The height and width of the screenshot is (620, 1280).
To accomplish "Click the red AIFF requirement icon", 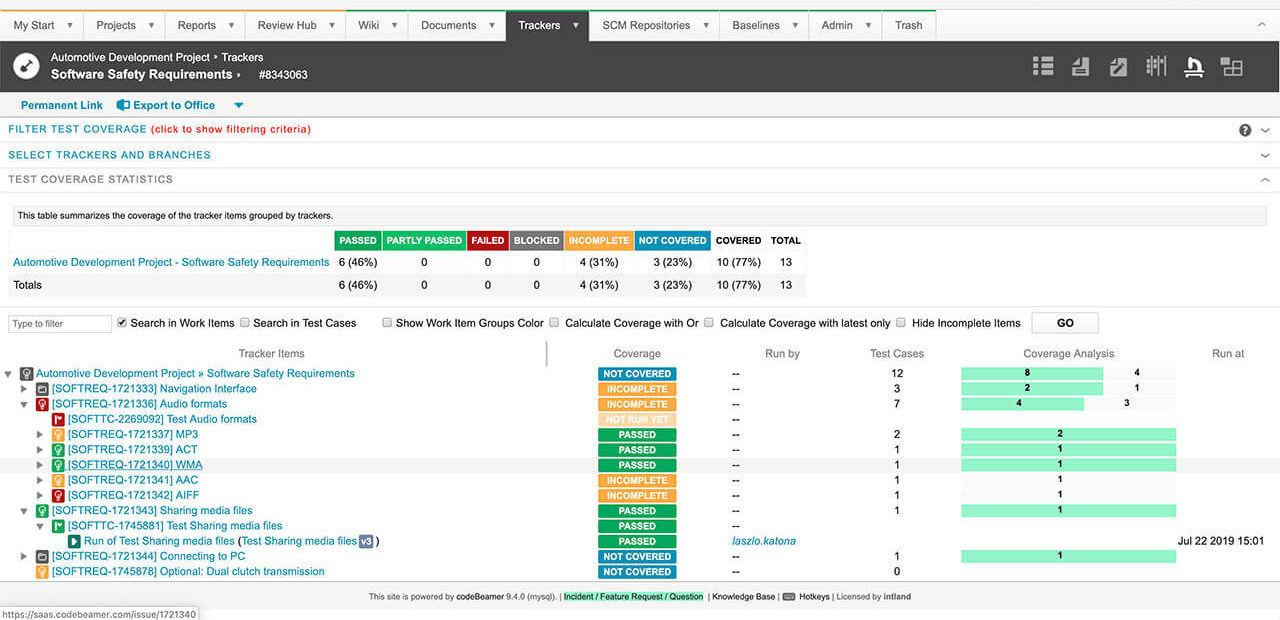I will (59, 495).
